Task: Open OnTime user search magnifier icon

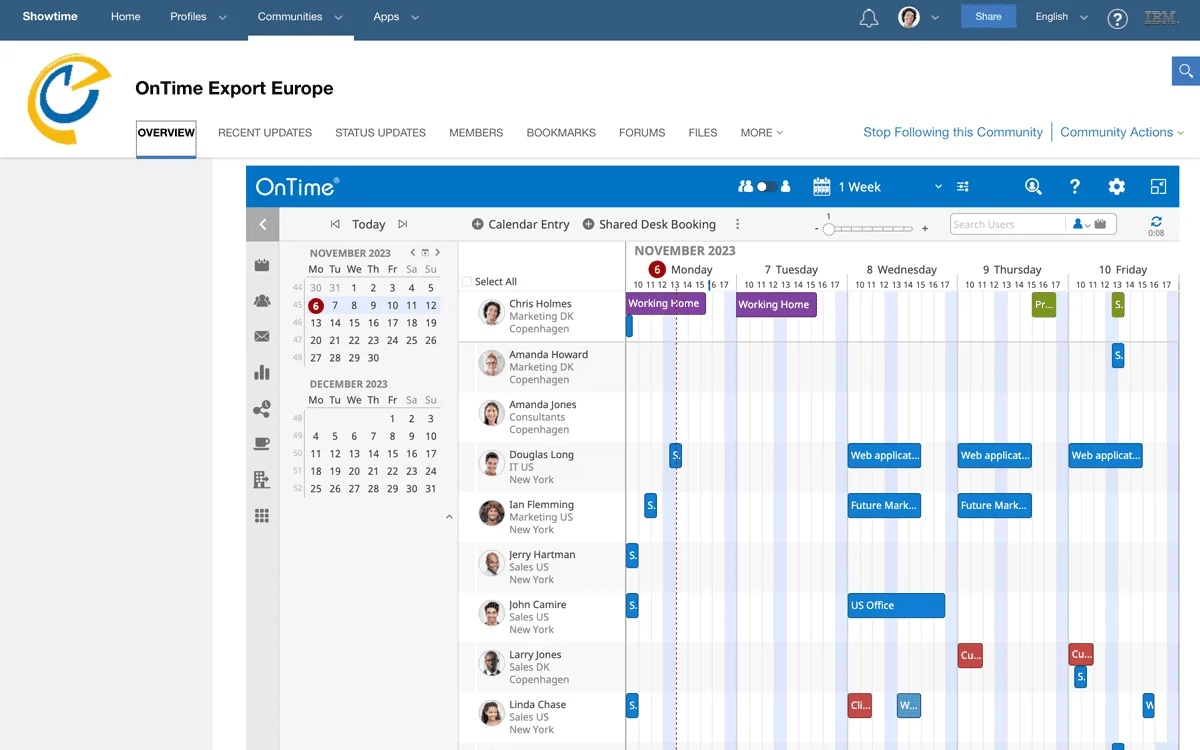Action: [1033, 187]
